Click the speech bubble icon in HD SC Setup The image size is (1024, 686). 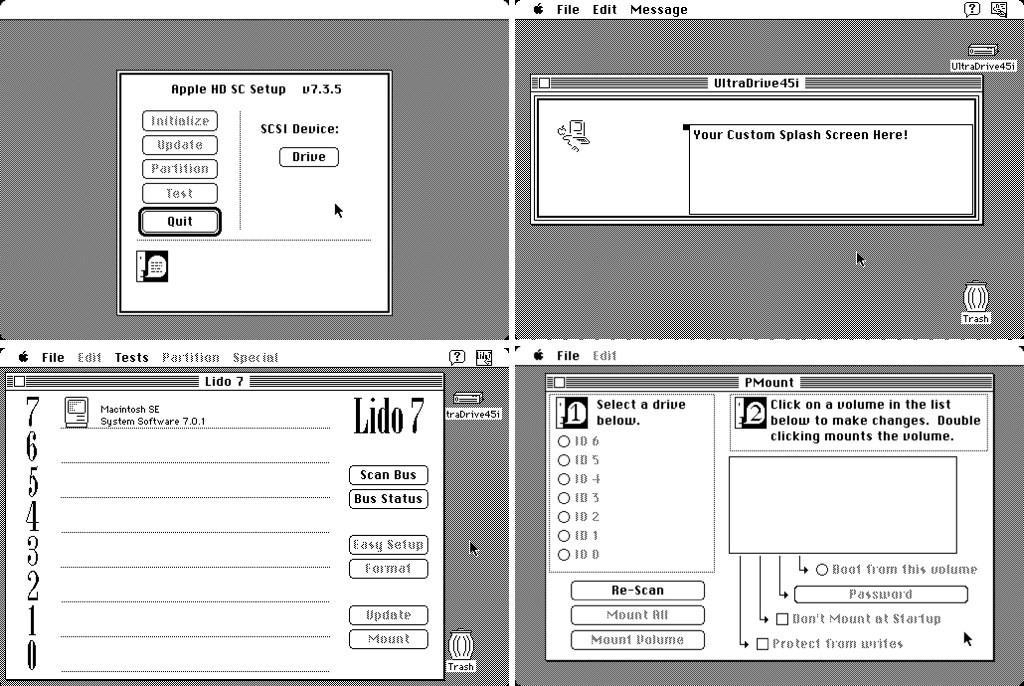pos(152,267)
